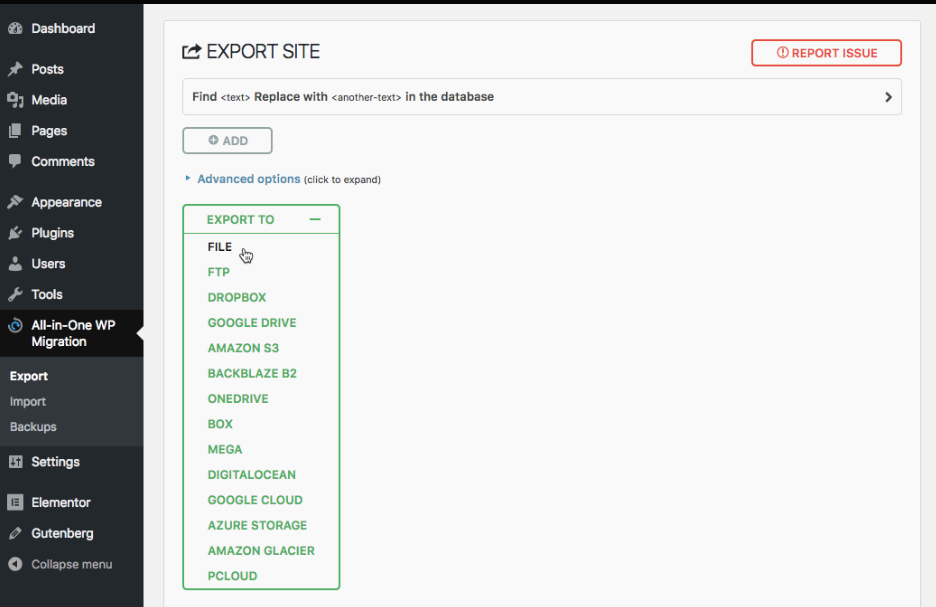Click the plus icon in the Add button
Viewport: 936px width, 607px height.
pyautogui.click(x=213, y=140)
